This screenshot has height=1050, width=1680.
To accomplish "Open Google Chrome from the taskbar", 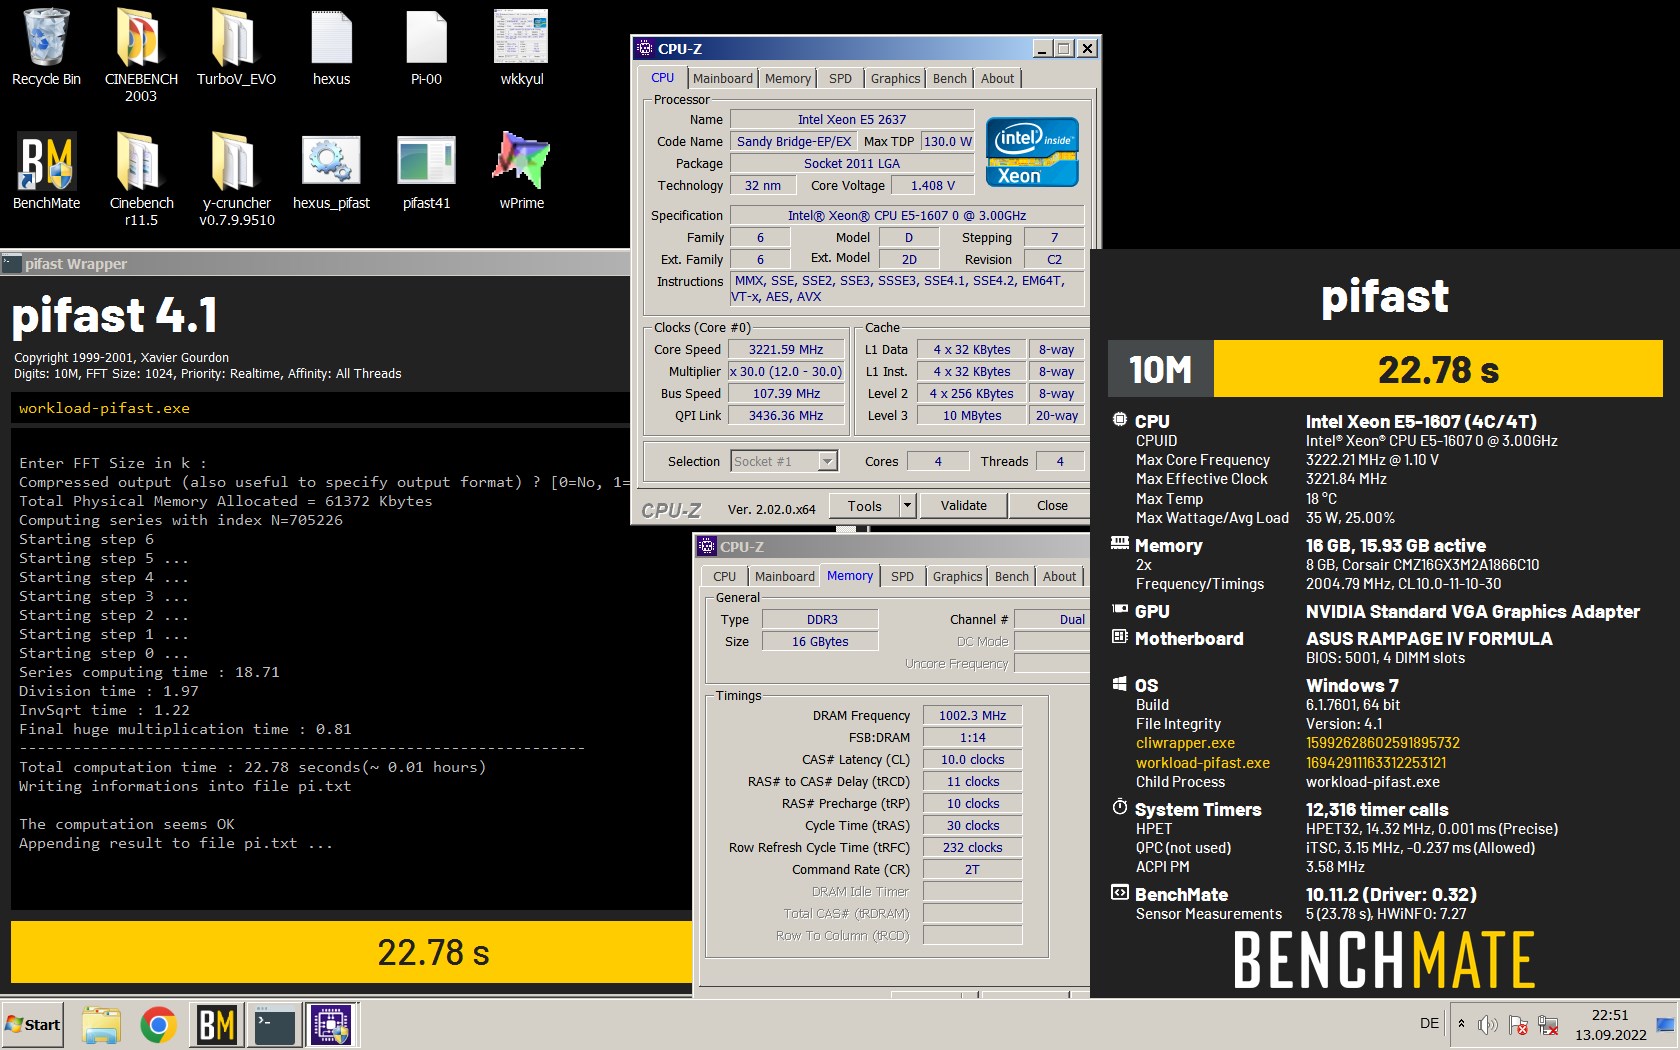I will (158, 1025).
